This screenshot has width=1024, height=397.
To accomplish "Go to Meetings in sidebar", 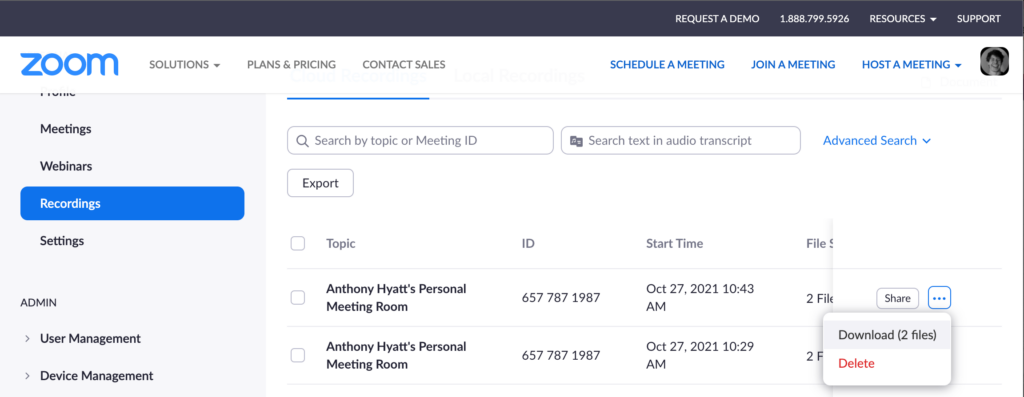I will click(x=65, y=129).
